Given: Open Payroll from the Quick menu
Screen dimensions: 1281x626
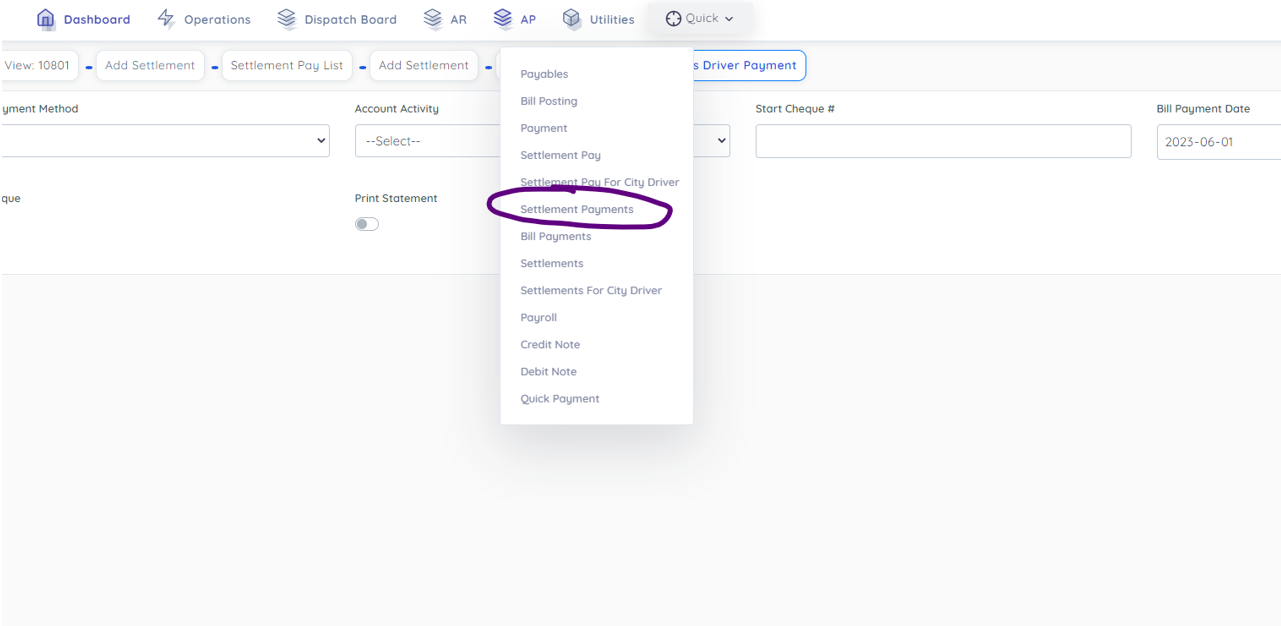Looking at the screenshot, I should 538,317.
